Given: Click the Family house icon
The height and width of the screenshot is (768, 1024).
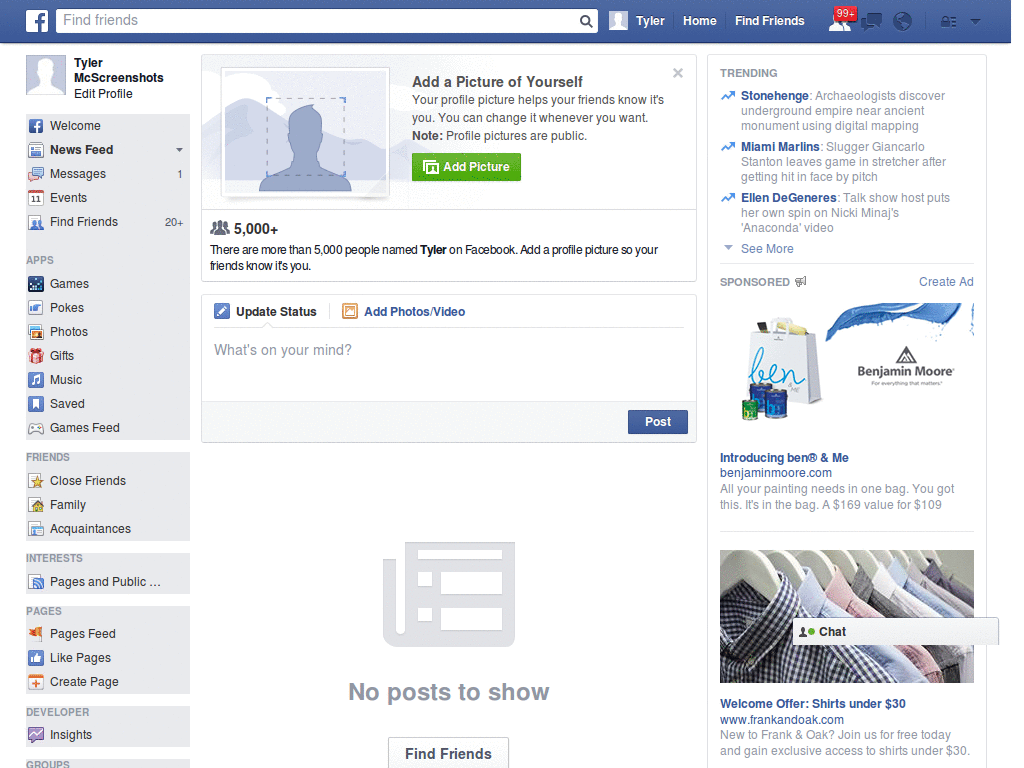Looking at the screenshot, I should click(x=36, y=505).
